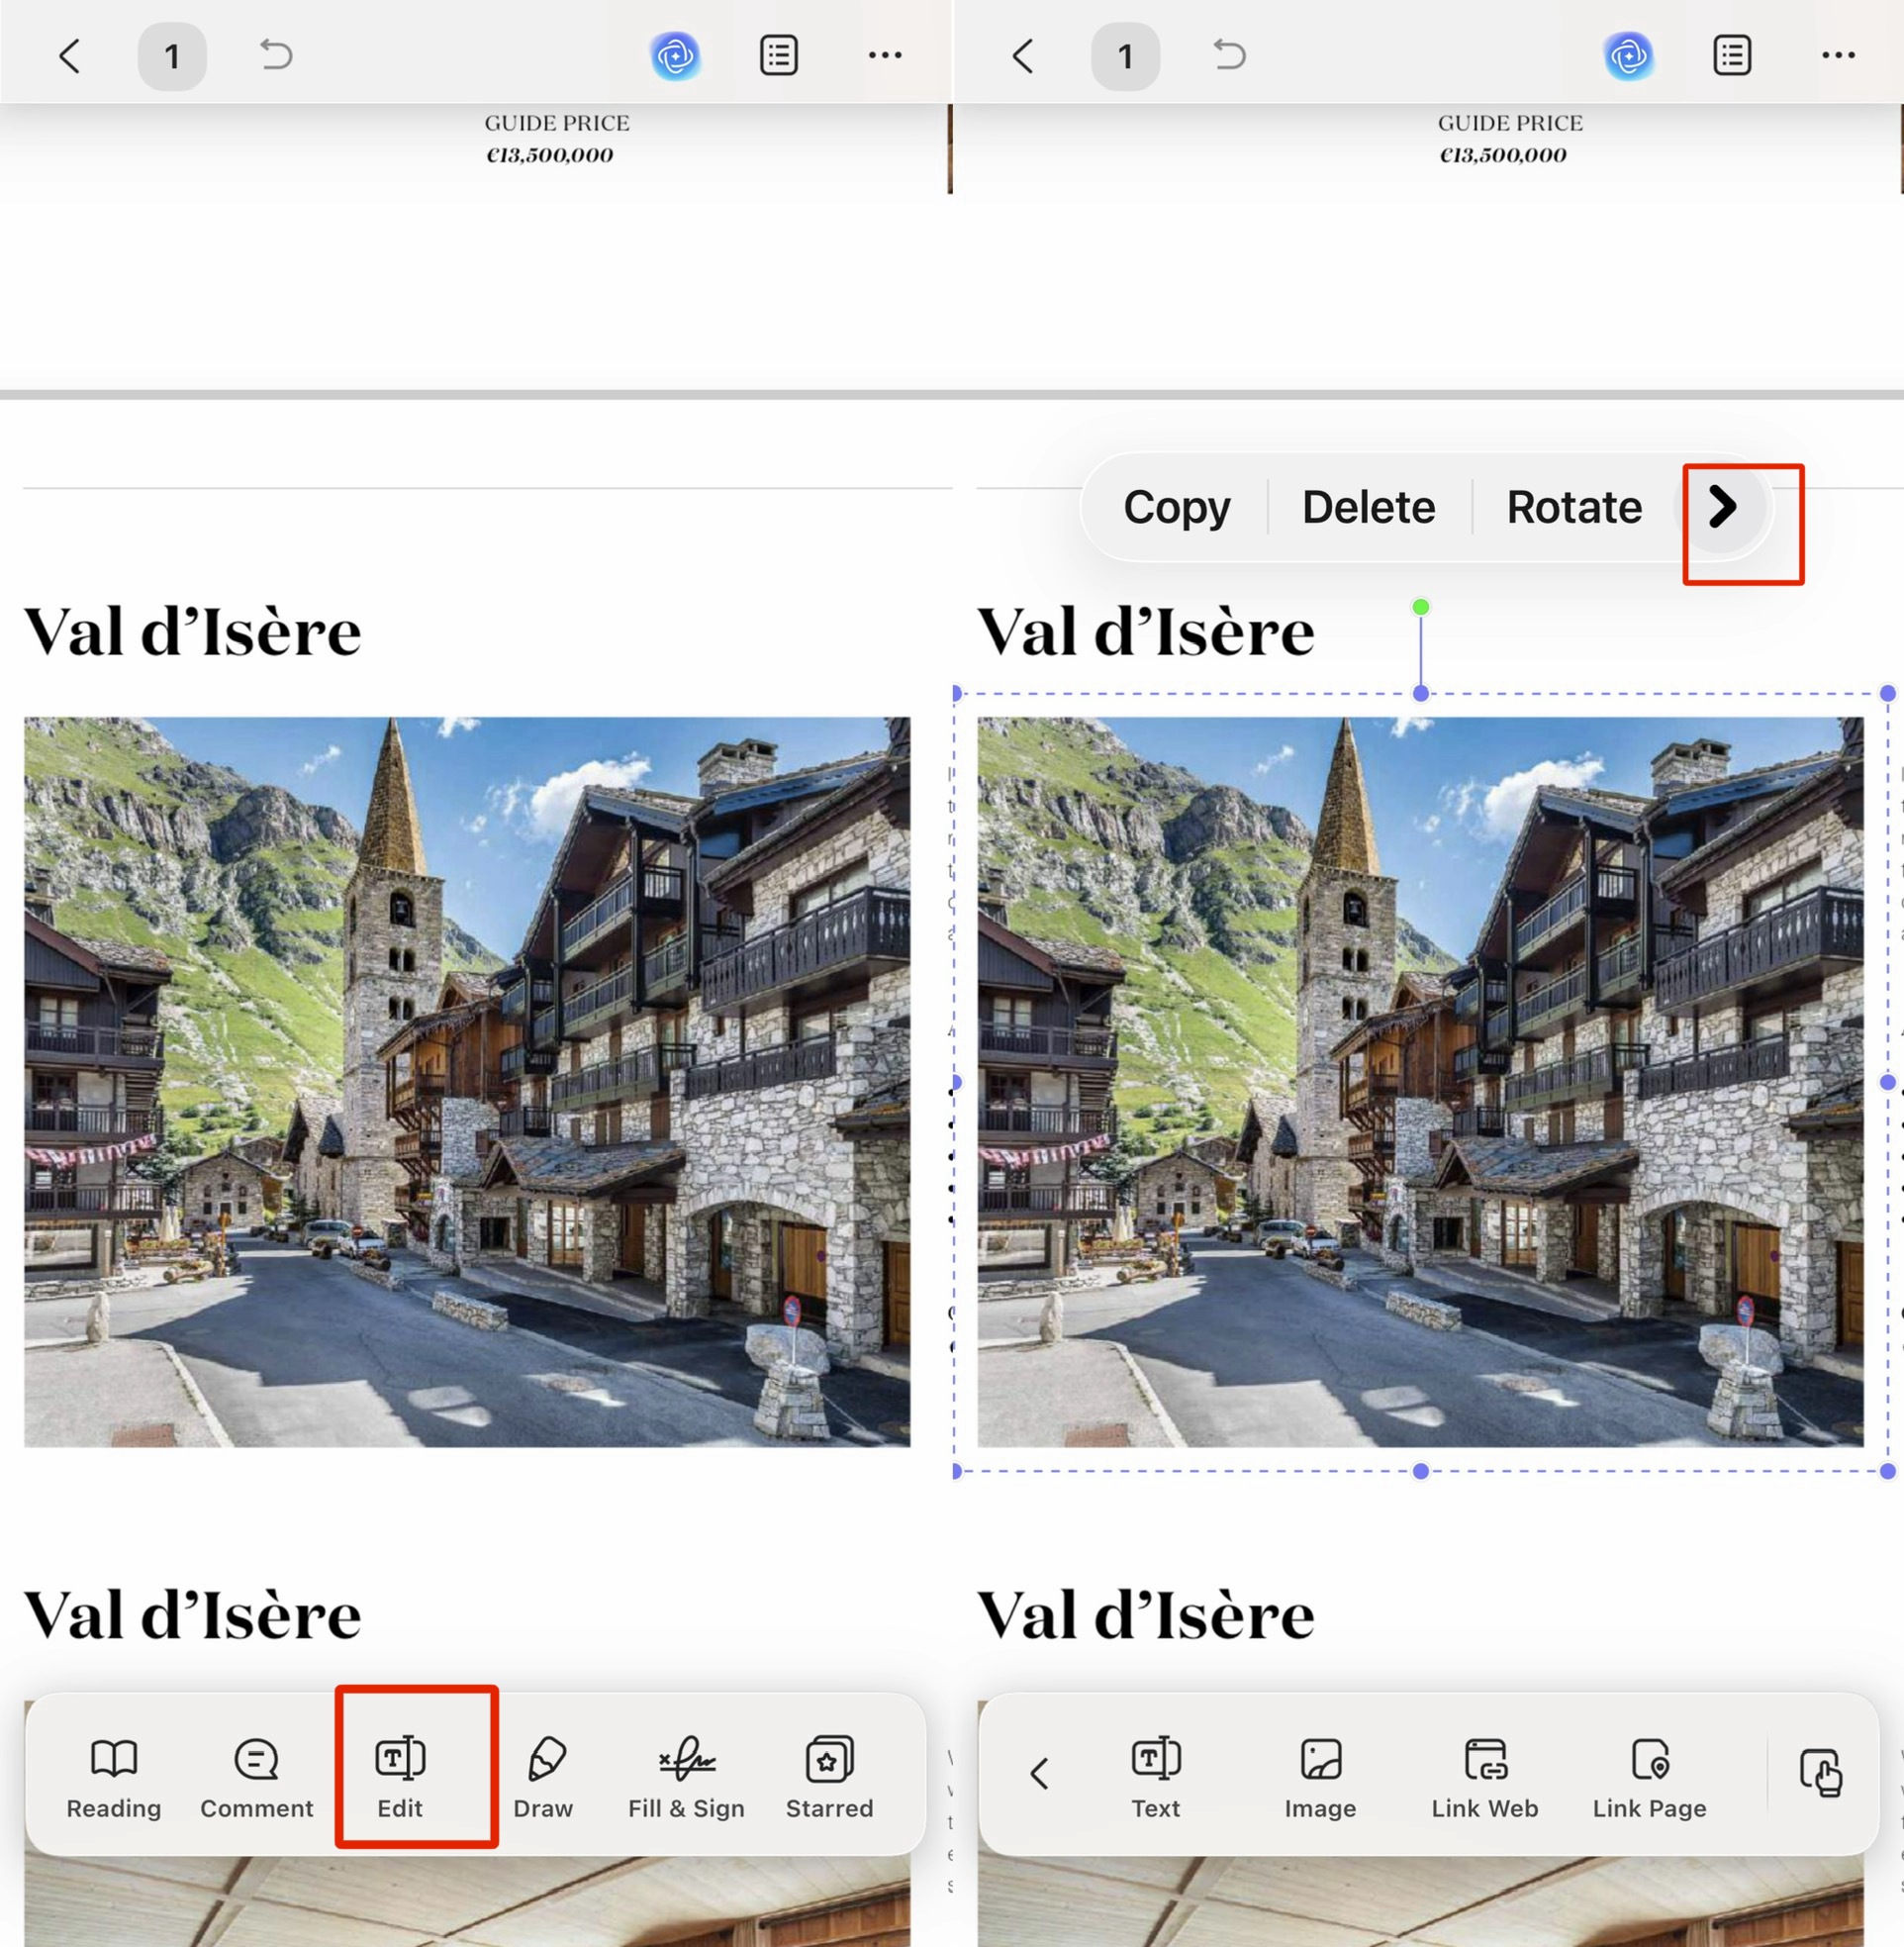Open the outline list icon in right screen
Screen dimensions: 1904x1947
coord(1731,56)
